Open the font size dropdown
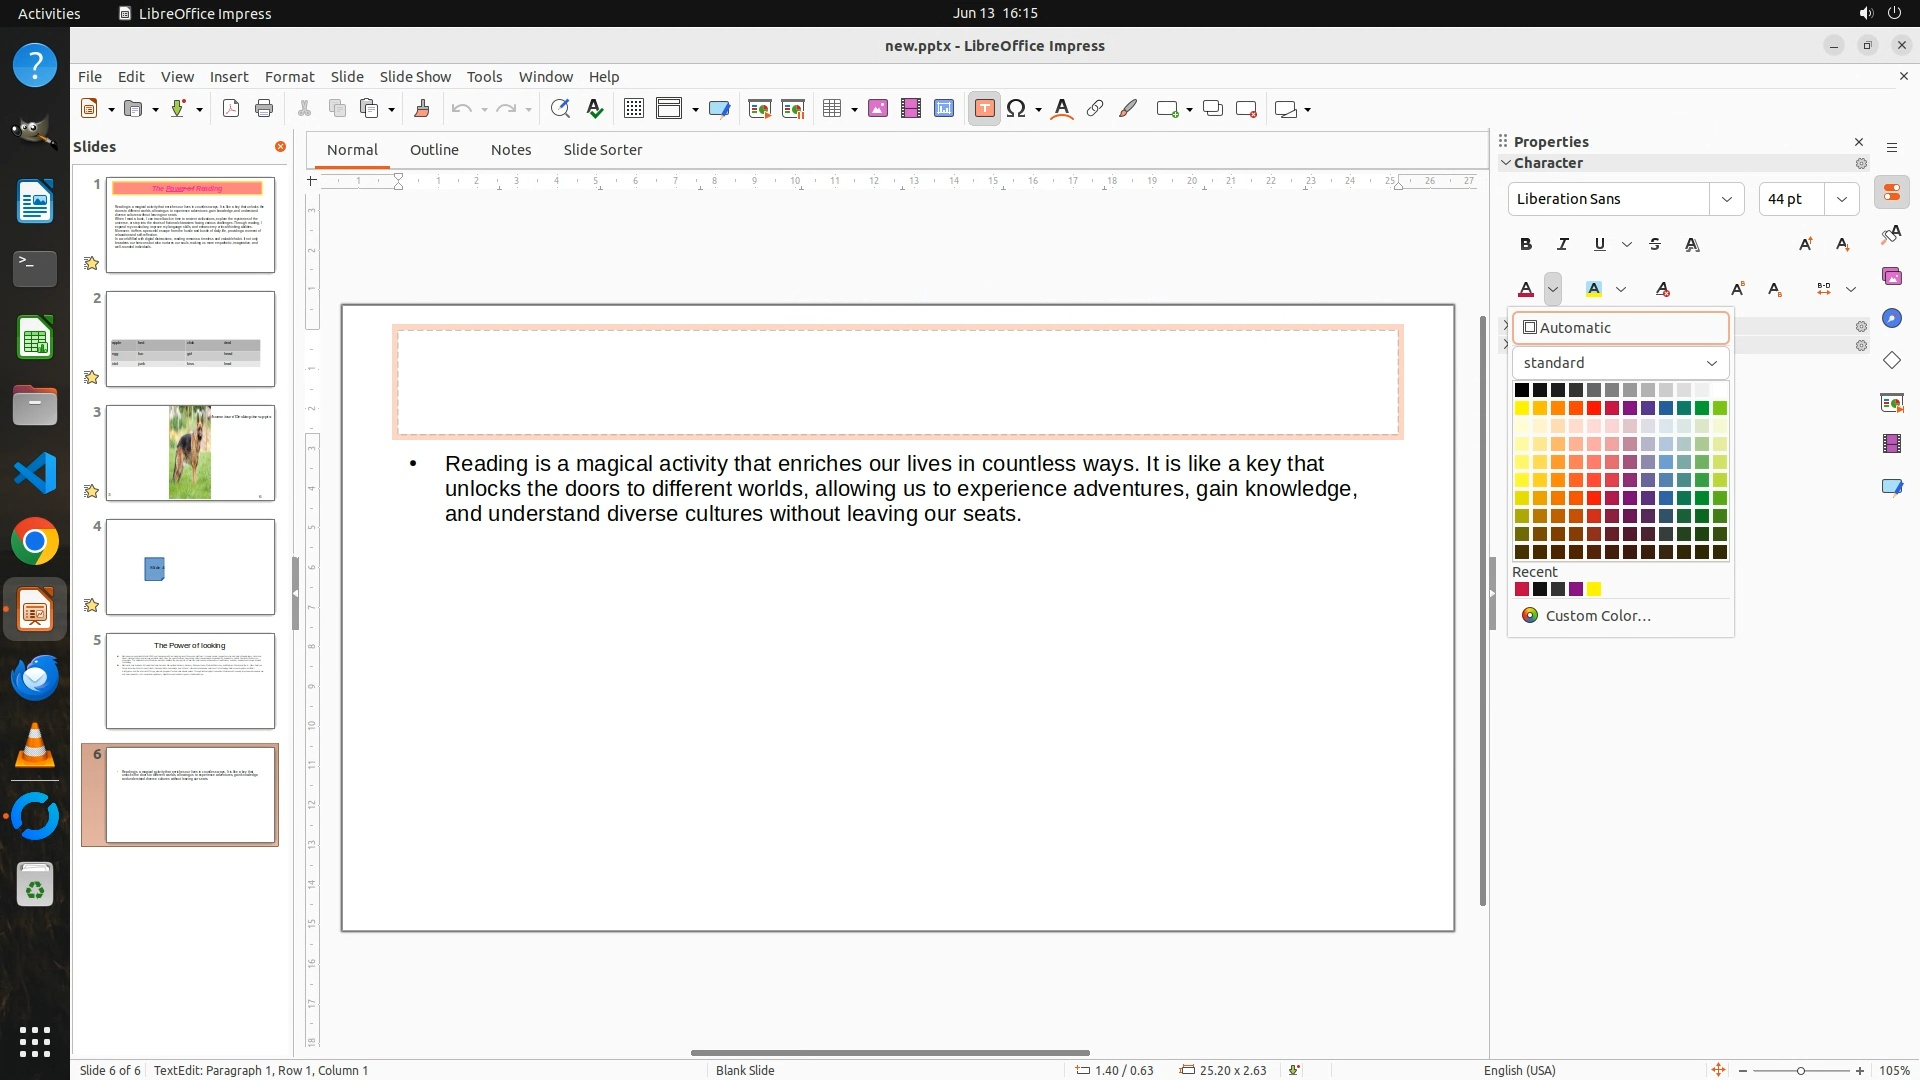 tap(1841, 199)
